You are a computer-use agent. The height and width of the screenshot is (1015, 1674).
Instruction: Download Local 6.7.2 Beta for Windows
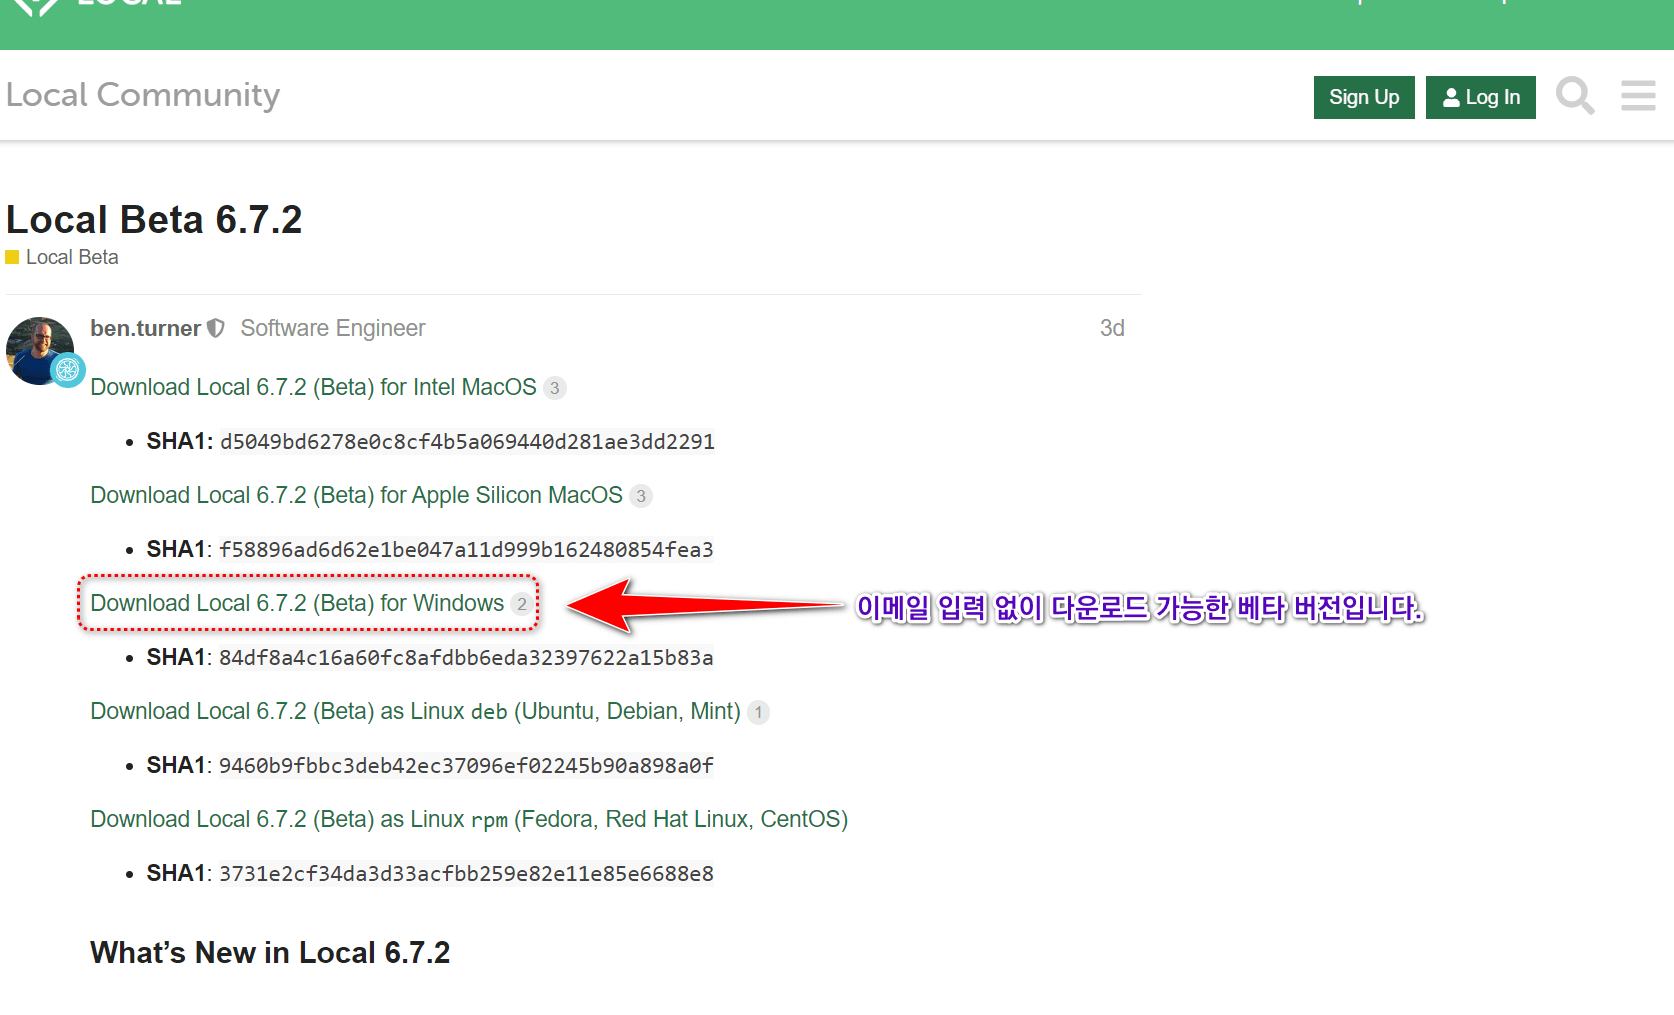(x=295, y=603)
